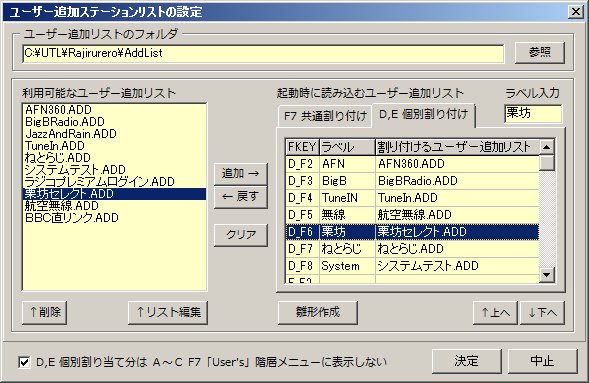Confirm settings with 決定 button

[x=467, y=361]
